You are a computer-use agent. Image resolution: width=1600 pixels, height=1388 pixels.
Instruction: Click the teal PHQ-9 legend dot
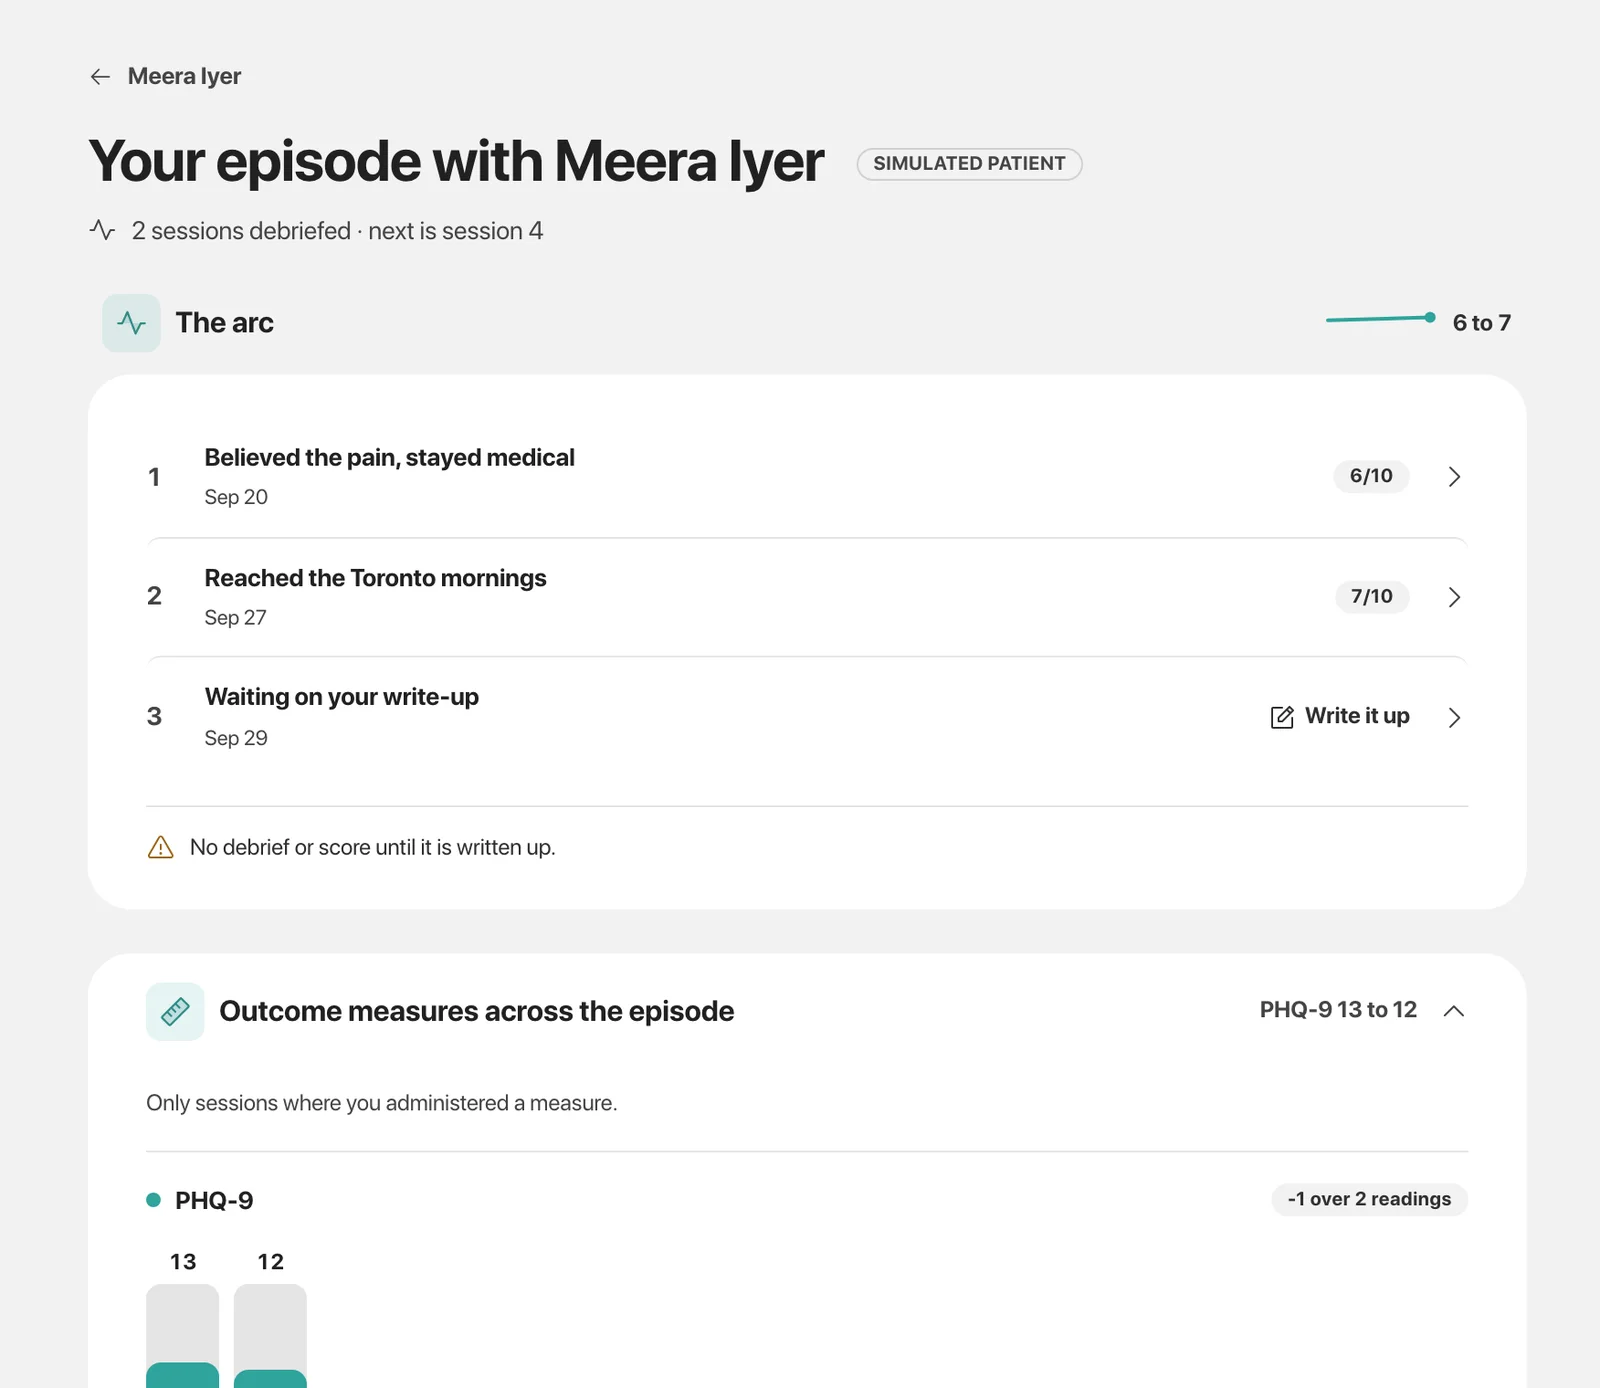153,1200
